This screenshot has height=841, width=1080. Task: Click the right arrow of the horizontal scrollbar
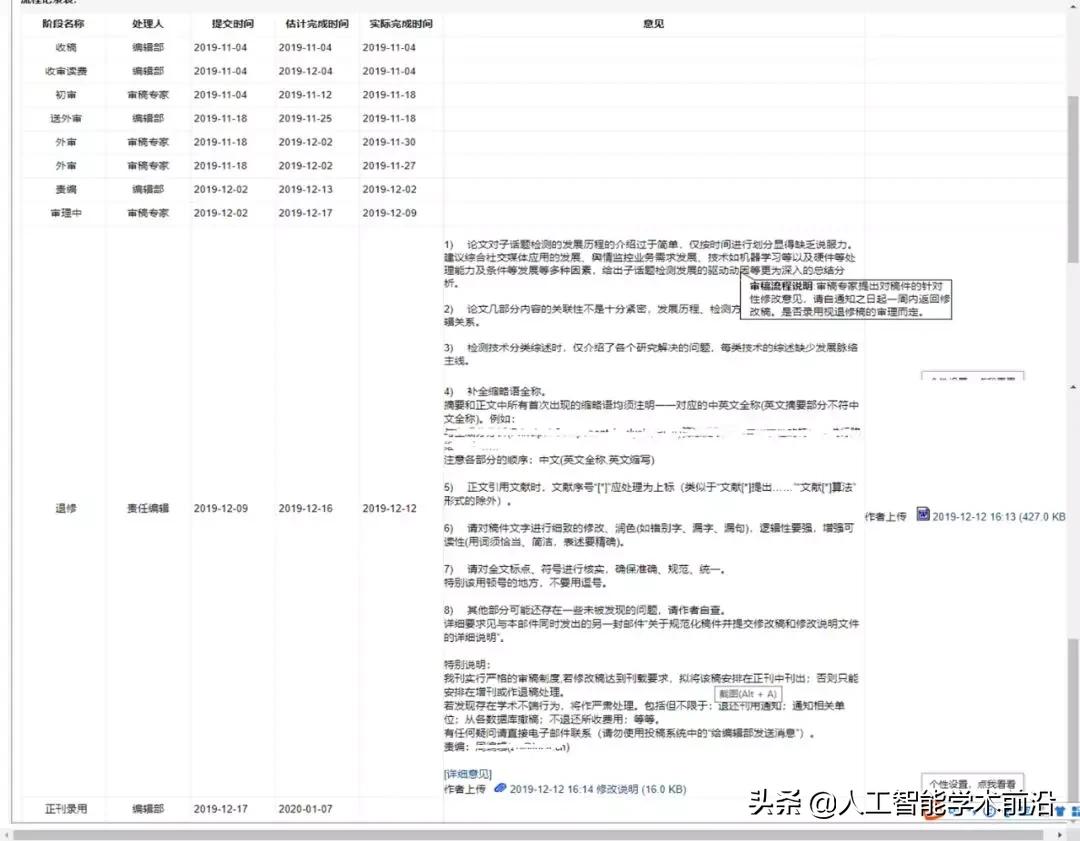click(1059, 836)
